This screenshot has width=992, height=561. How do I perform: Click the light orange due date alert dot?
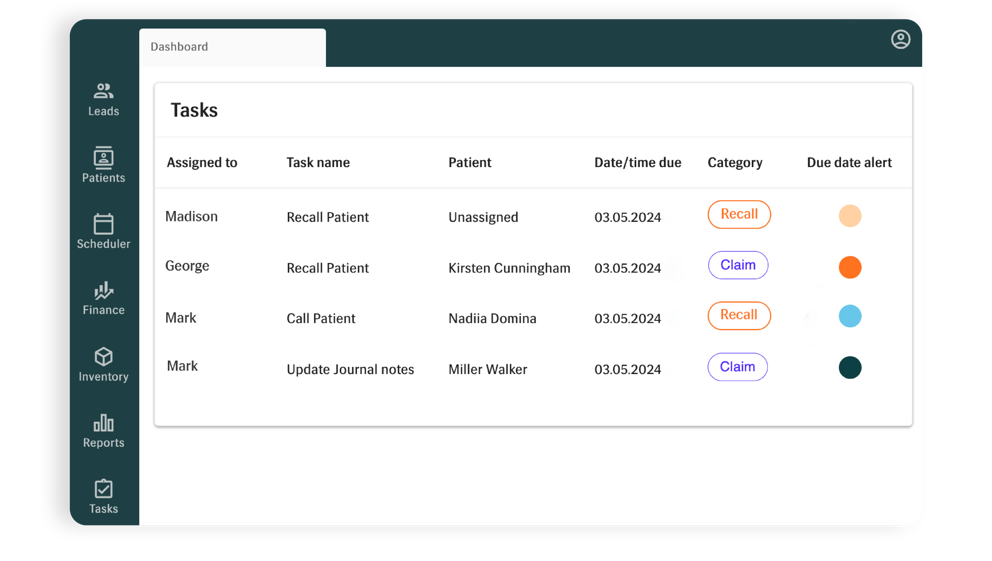(850, 216)
